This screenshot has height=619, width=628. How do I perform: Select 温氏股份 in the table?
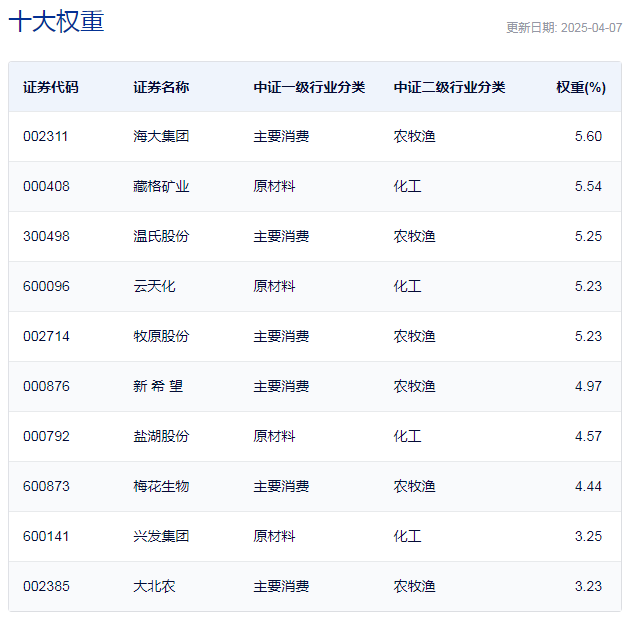(x=161, y=236)
